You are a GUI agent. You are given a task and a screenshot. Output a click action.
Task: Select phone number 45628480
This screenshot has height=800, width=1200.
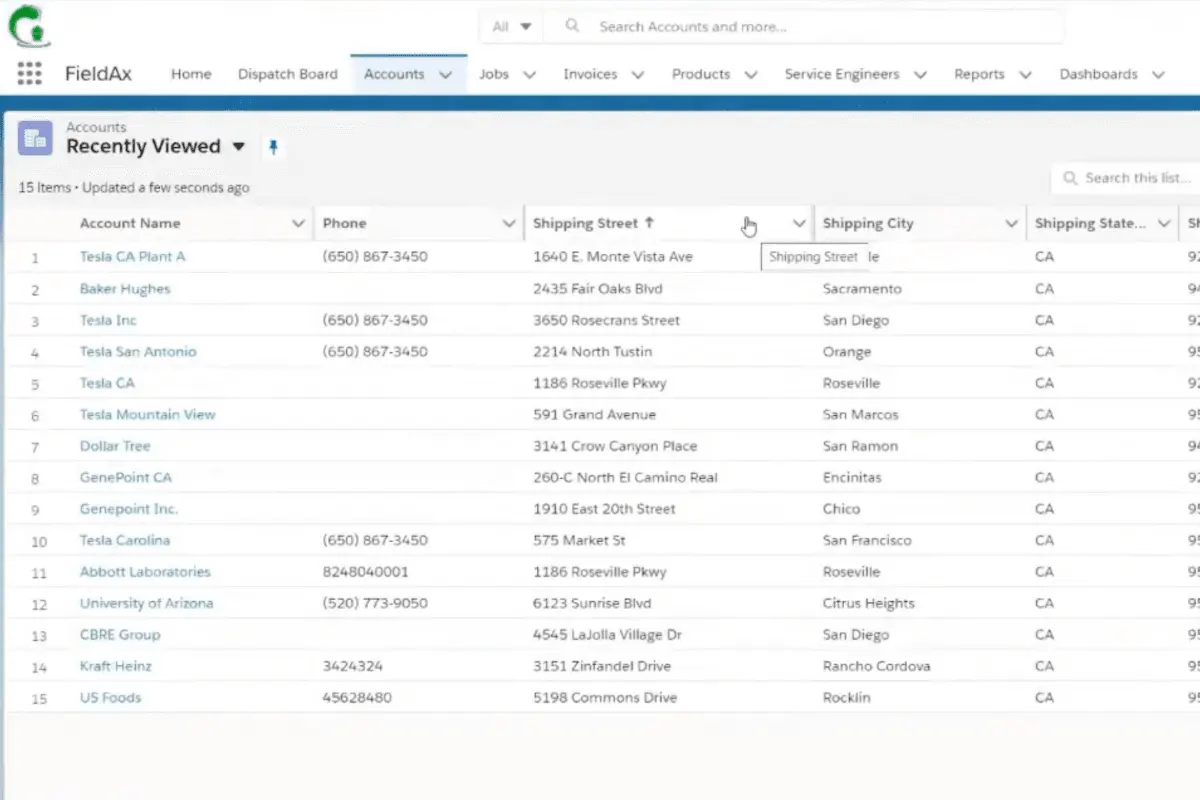pyautogui.click(x=357, y=697)
